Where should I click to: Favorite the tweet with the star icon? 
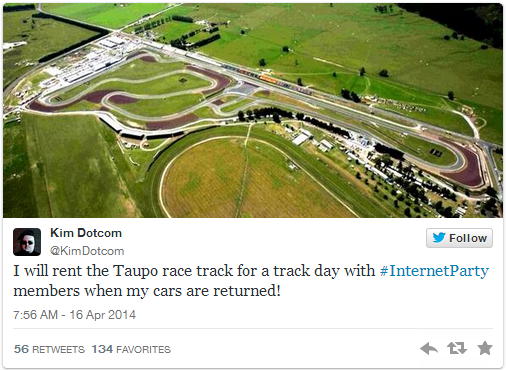click(x=485, y=348)
